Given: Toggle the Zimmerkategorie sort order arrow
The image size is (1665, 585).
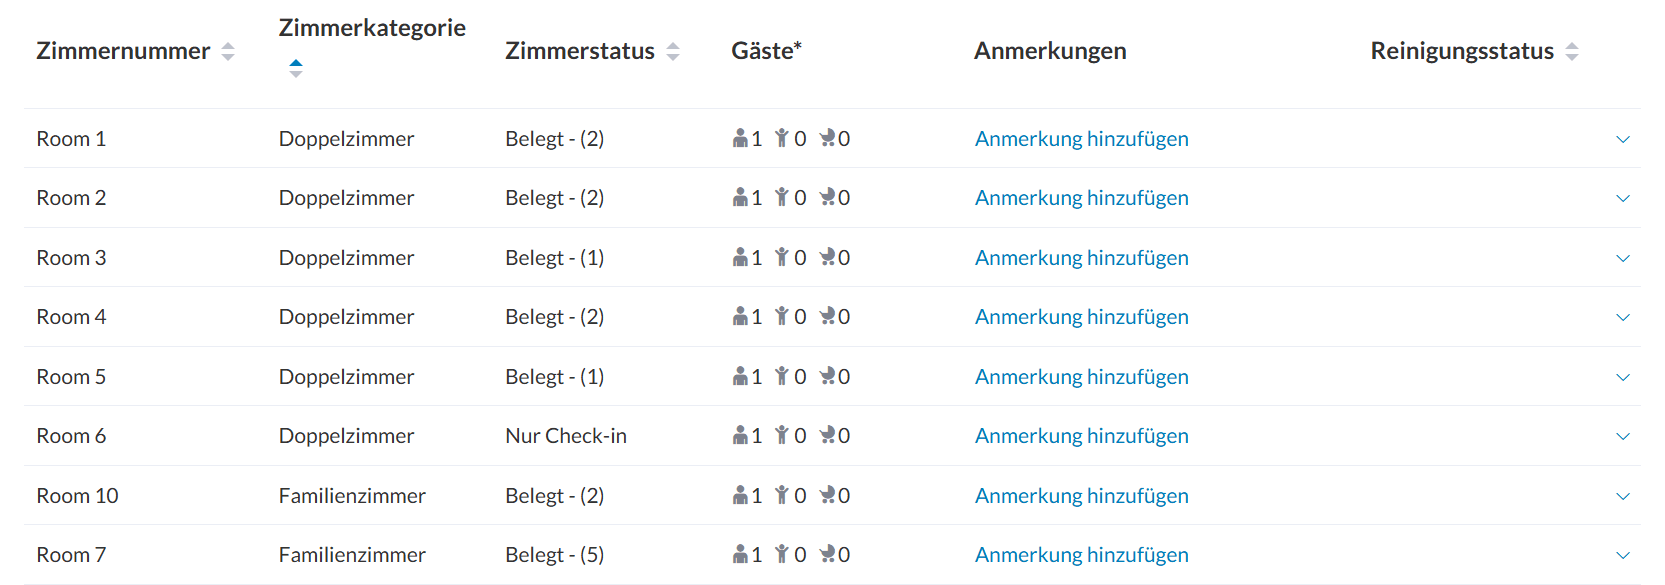Looking at the screenshot, I should click(296, 68).
